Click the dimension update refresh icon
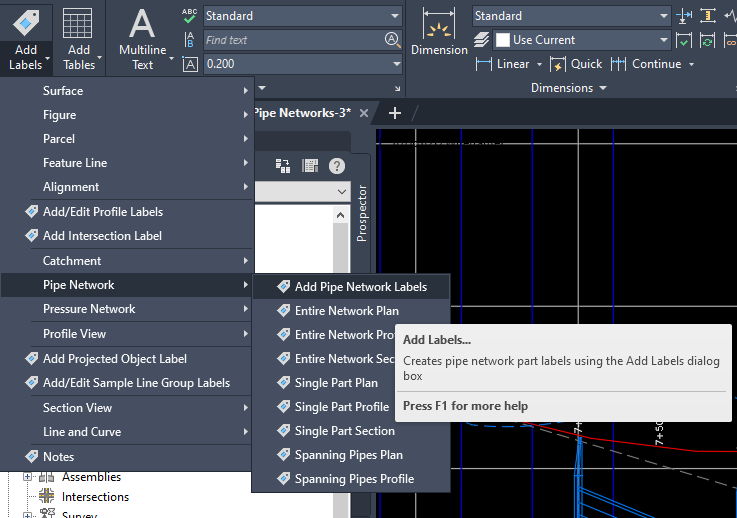This screenshot has width=737, height=518. 707,40
